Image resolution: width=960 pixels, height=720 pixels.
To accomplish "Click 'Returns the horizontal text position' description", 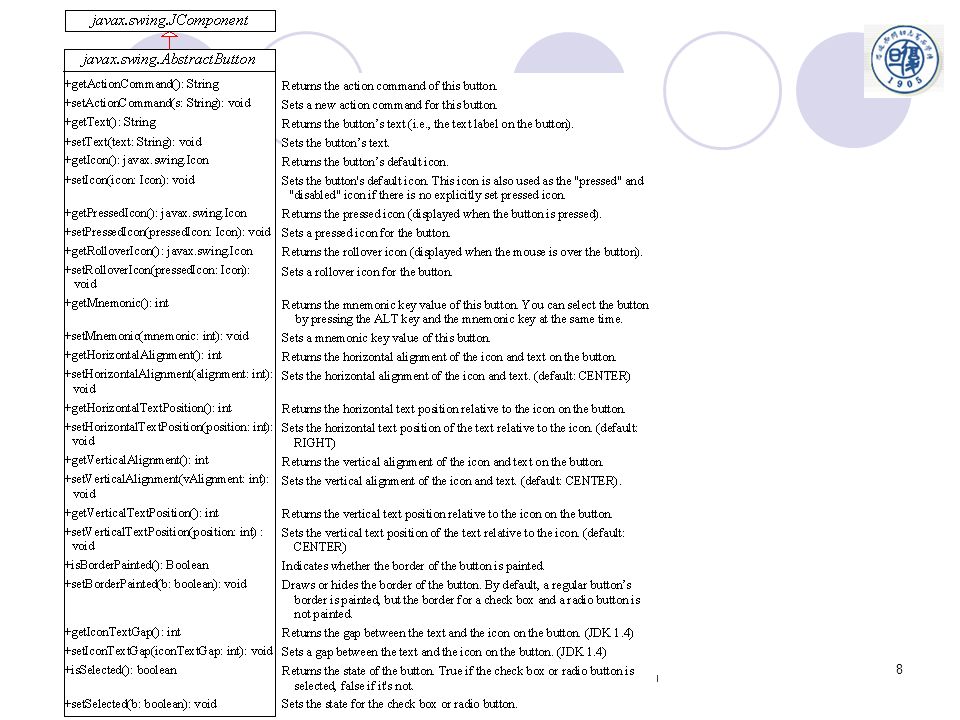I will 453,409.
